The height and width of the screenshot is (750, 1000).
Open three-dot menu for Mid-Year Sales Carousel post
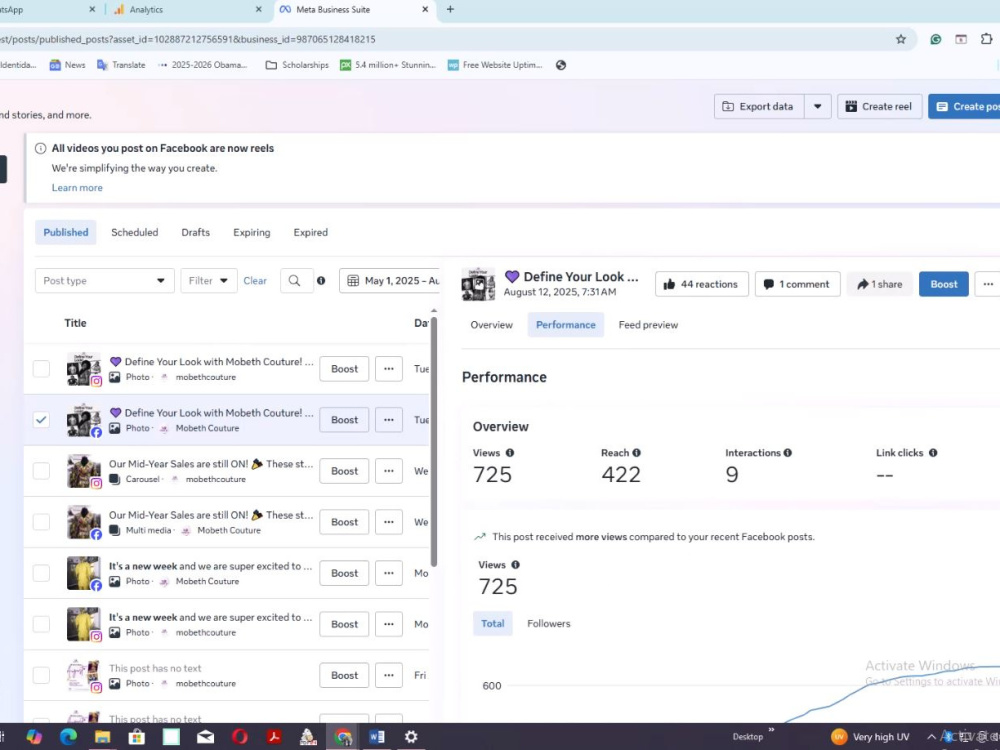[x=389, y=471]
